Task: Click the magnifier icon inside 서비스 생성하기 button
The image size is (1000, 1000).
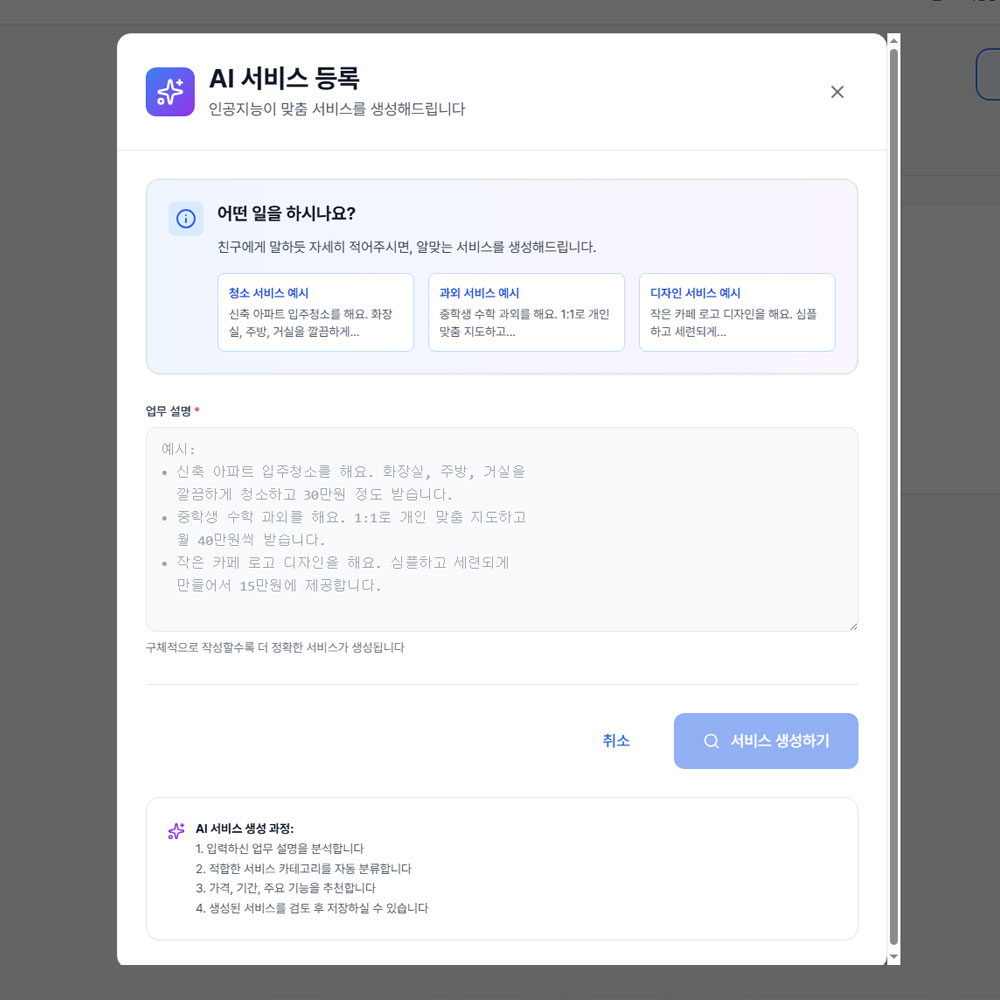Action: 711,740
